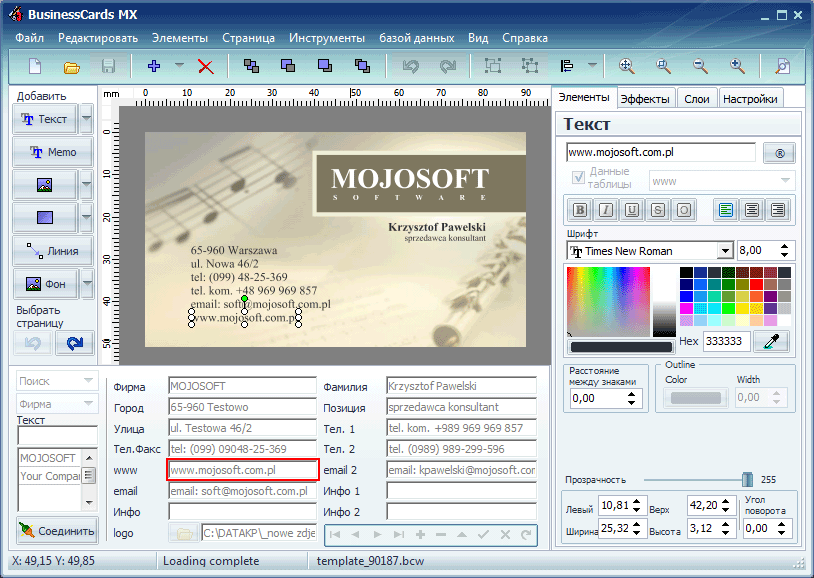Switch to the Эффекты tab

(645, 99)
